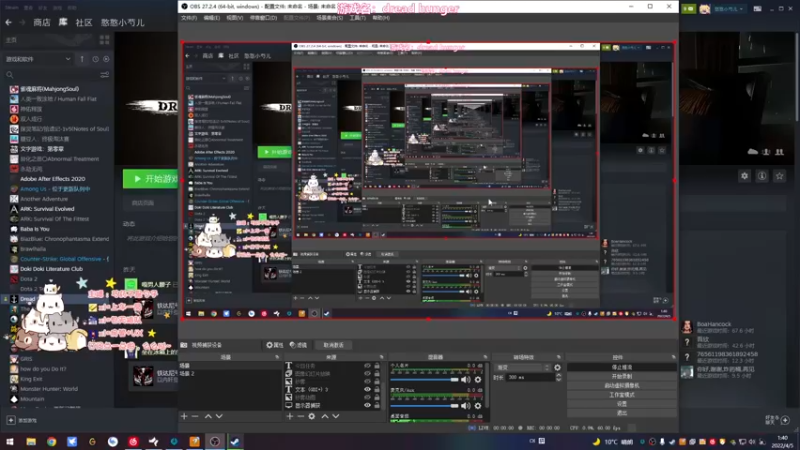Click the Steam icon on taskbar

click(x=235, y=442)
